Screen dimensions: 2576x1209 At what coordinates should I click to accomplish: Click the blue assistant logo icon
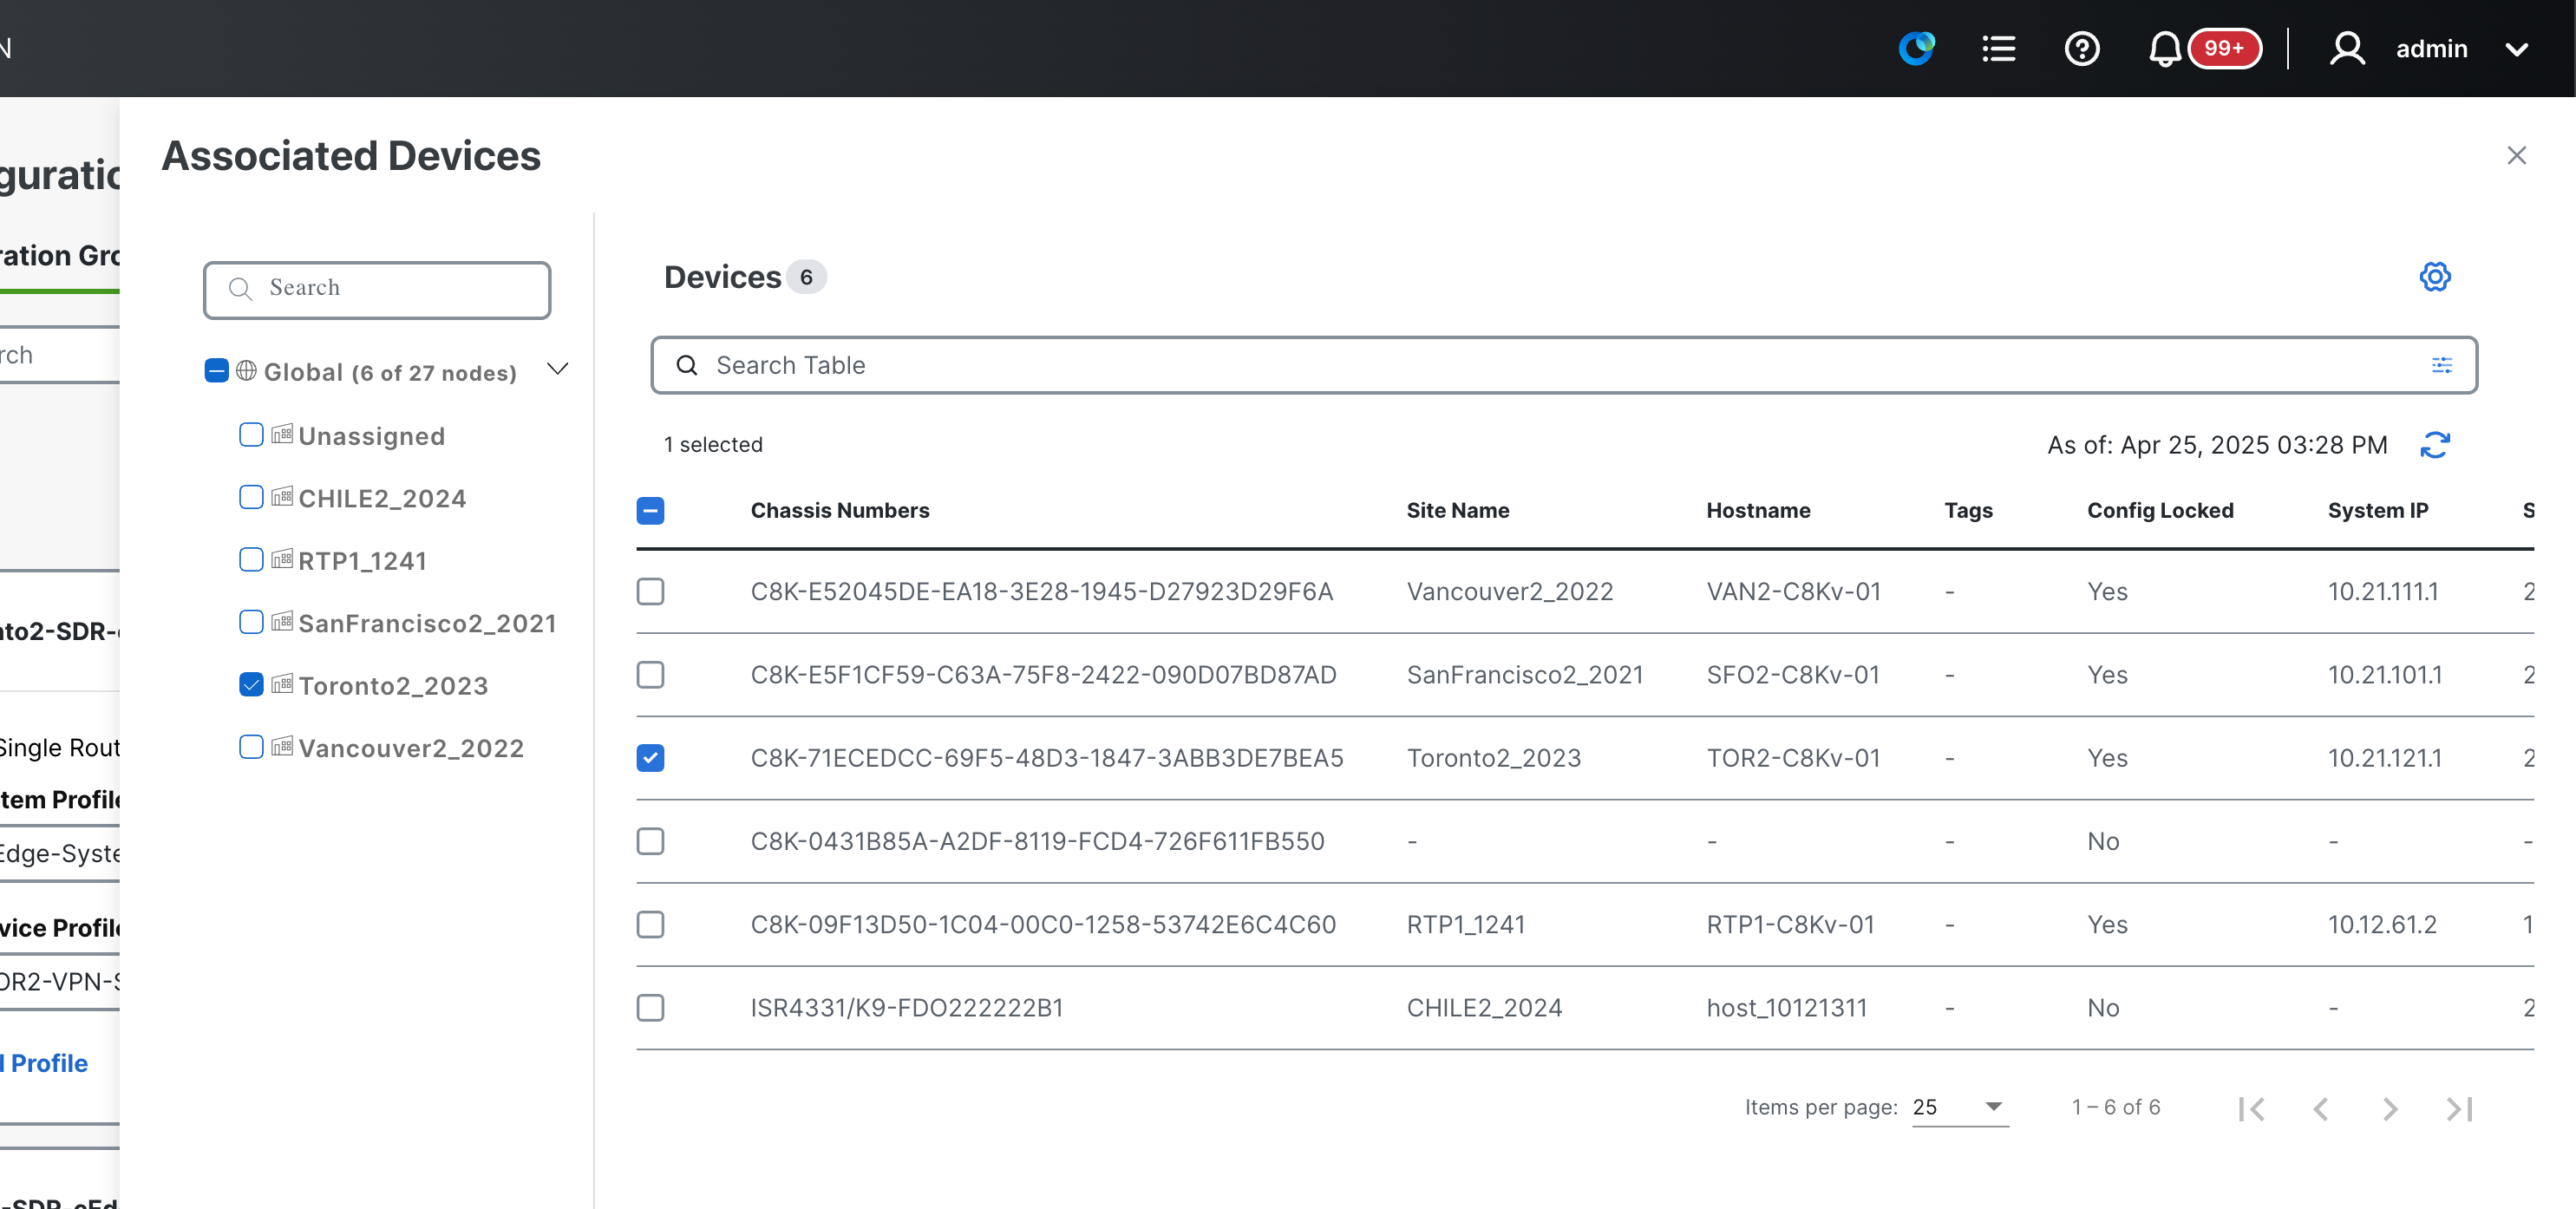point(1916,48)
